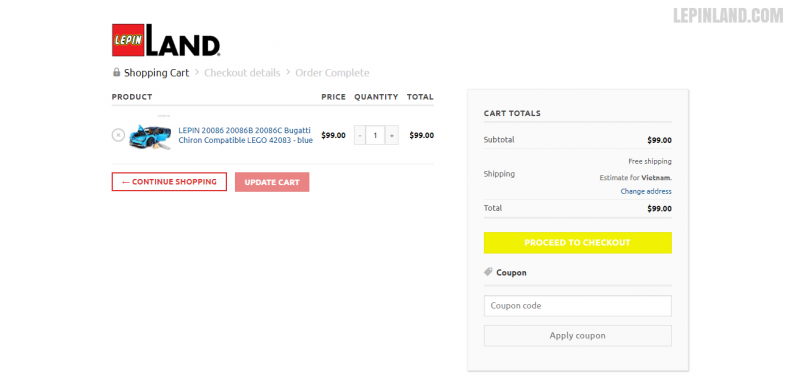Image resolution: width=800 pixels, height=383 pixels.
Task: Click the Cart Totals Total amount of $99.00
Action: pyautogui.click(x=659, y=209)
